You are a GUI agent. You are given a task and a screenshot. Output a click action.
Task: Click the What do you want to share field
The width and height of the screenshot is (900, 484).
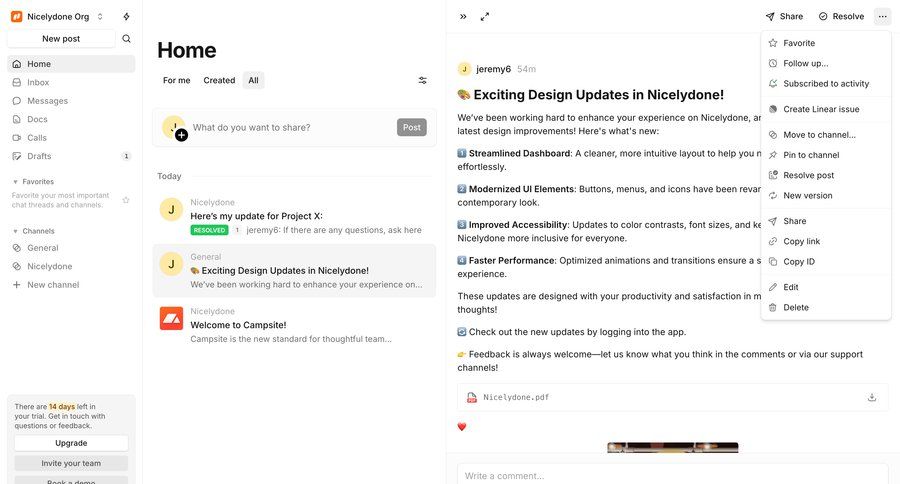(x=290, y=127)
